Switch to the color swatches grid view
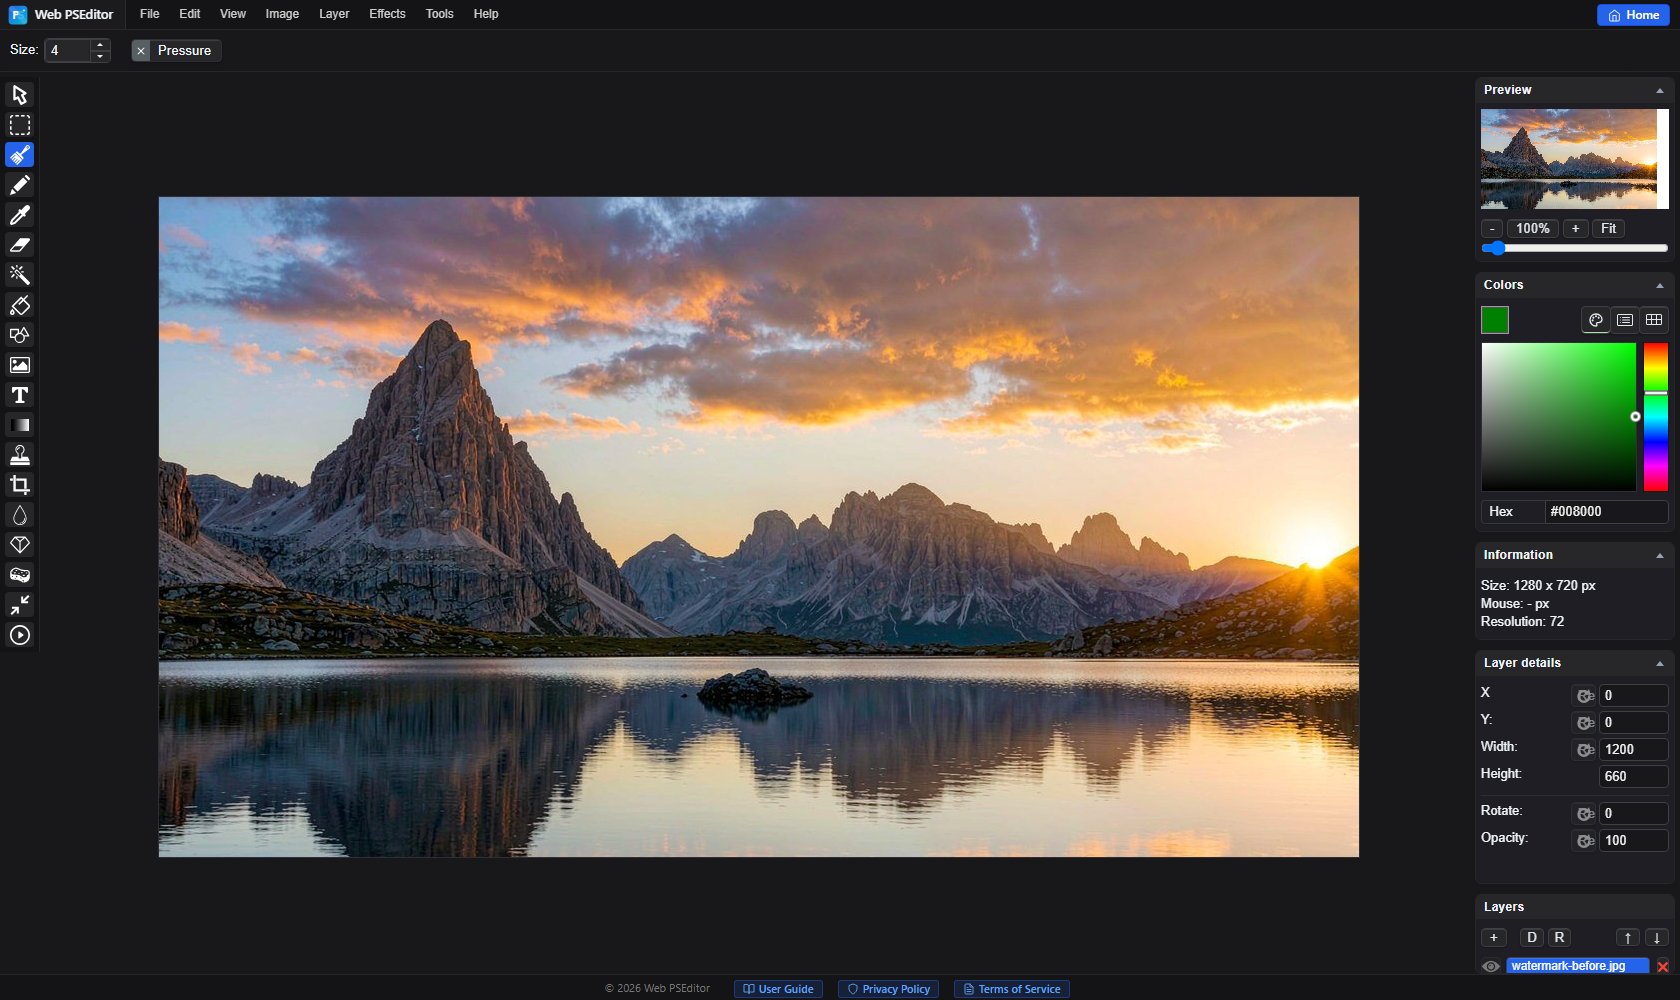This screenshot has height=1000, width=1680. (1654, 320)
